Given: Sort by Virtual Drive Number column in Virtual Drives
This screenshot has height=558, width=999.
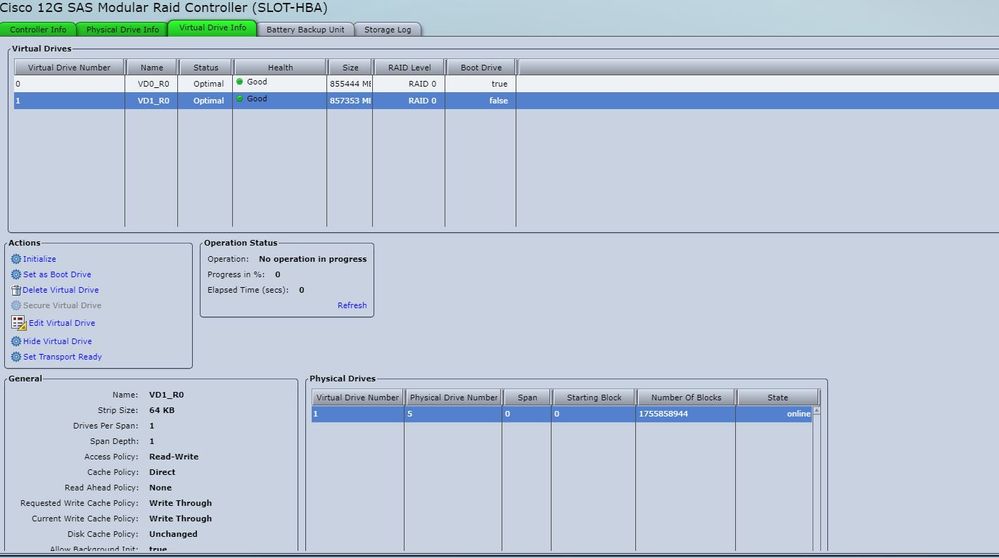Looking at the screenshot, I should (x=69, y=68).
